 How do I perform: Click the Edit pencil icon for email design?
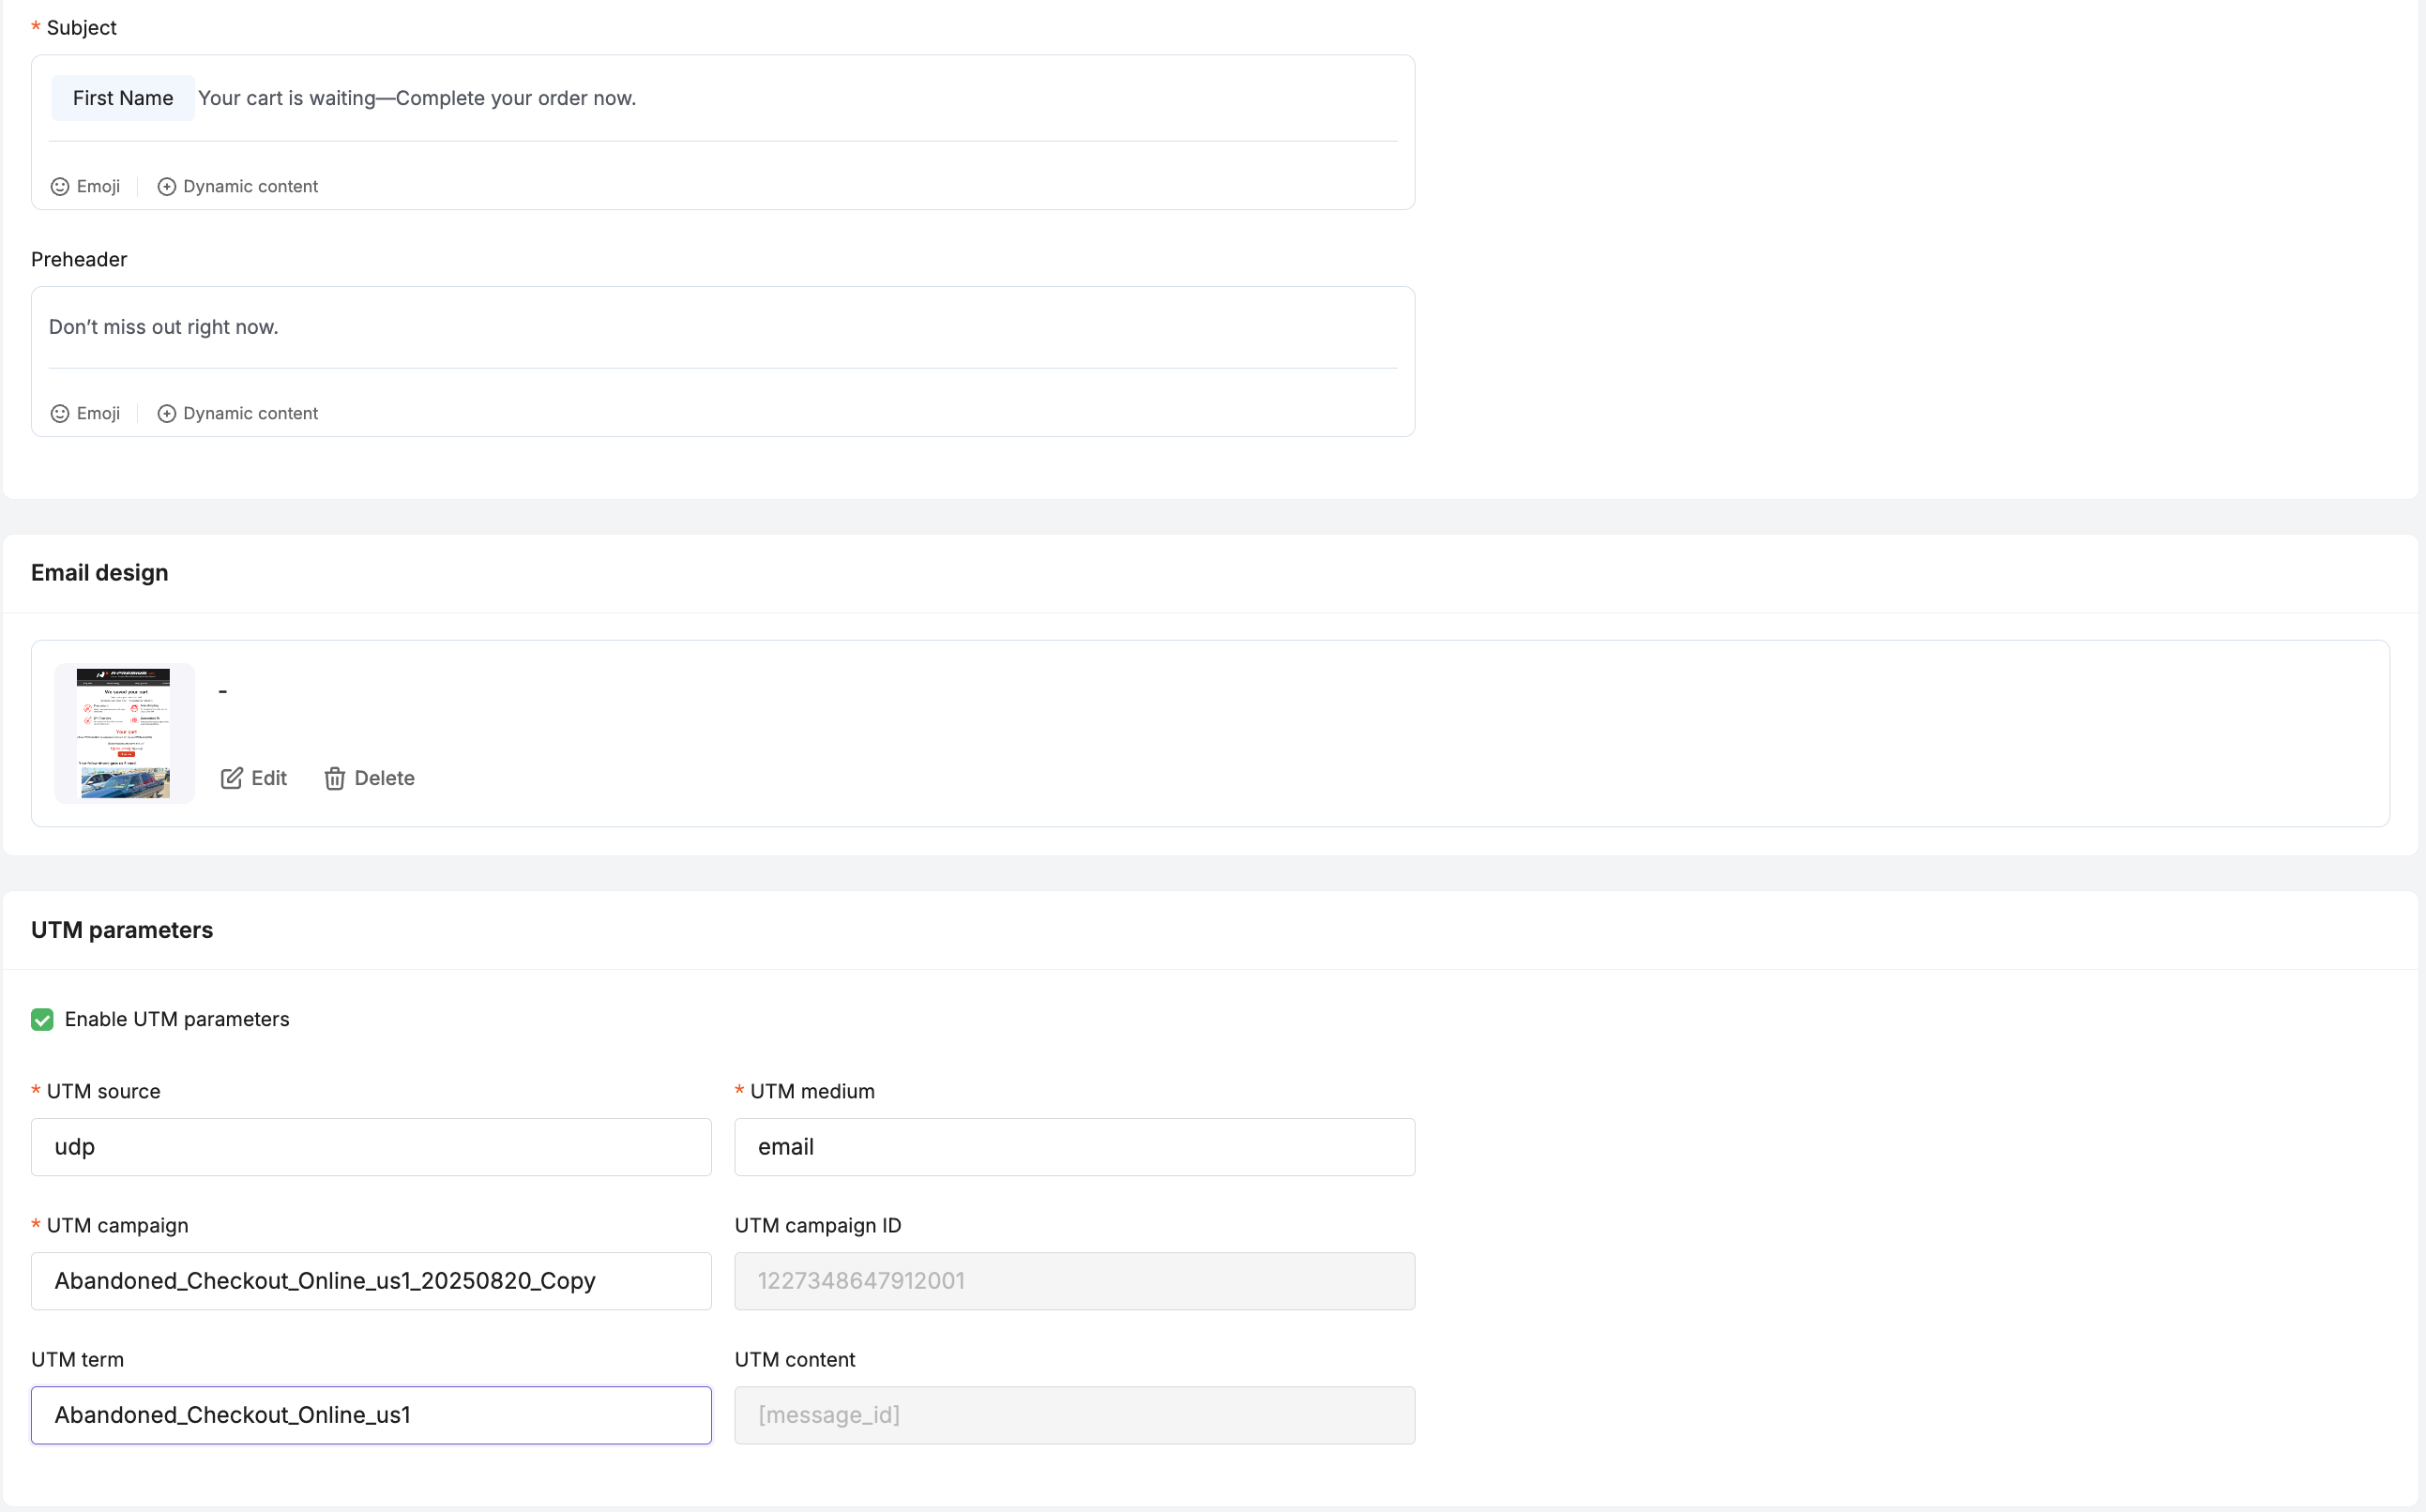point(232,778)
